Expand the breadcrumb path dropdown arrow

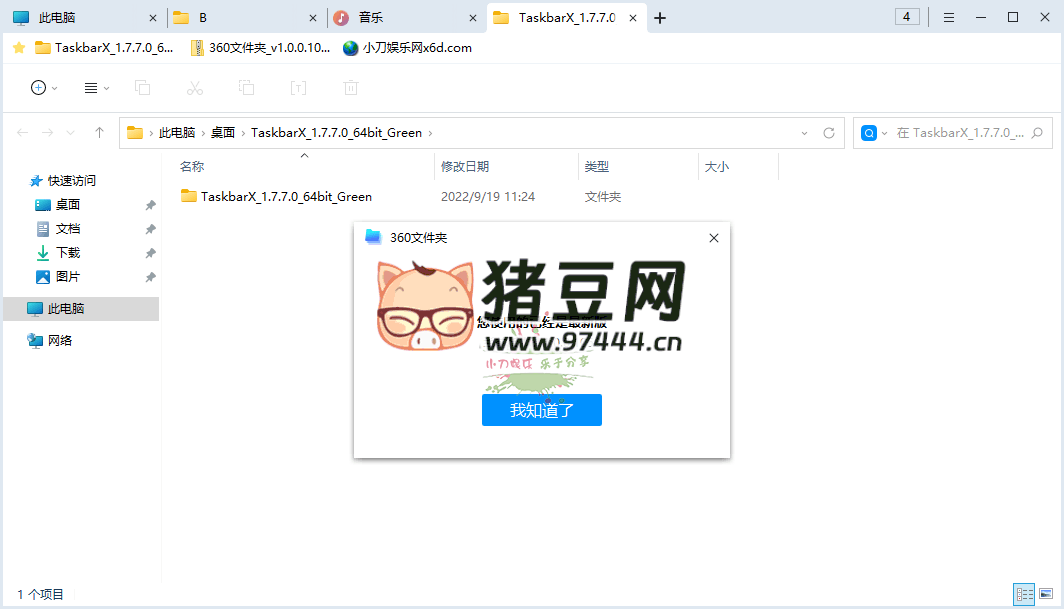coord(805,132)
